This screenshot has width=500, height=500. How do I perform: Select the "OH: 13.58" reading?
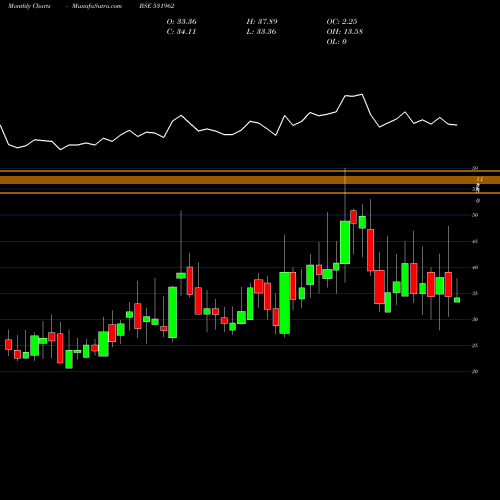[x=345, y=32]
